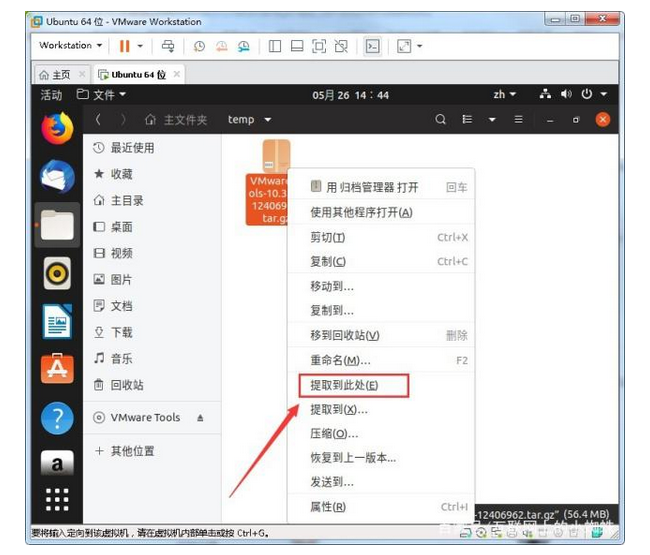
Task: Click the orange pause VM icon
Action: pyautogui.click(x=124, y=46)
